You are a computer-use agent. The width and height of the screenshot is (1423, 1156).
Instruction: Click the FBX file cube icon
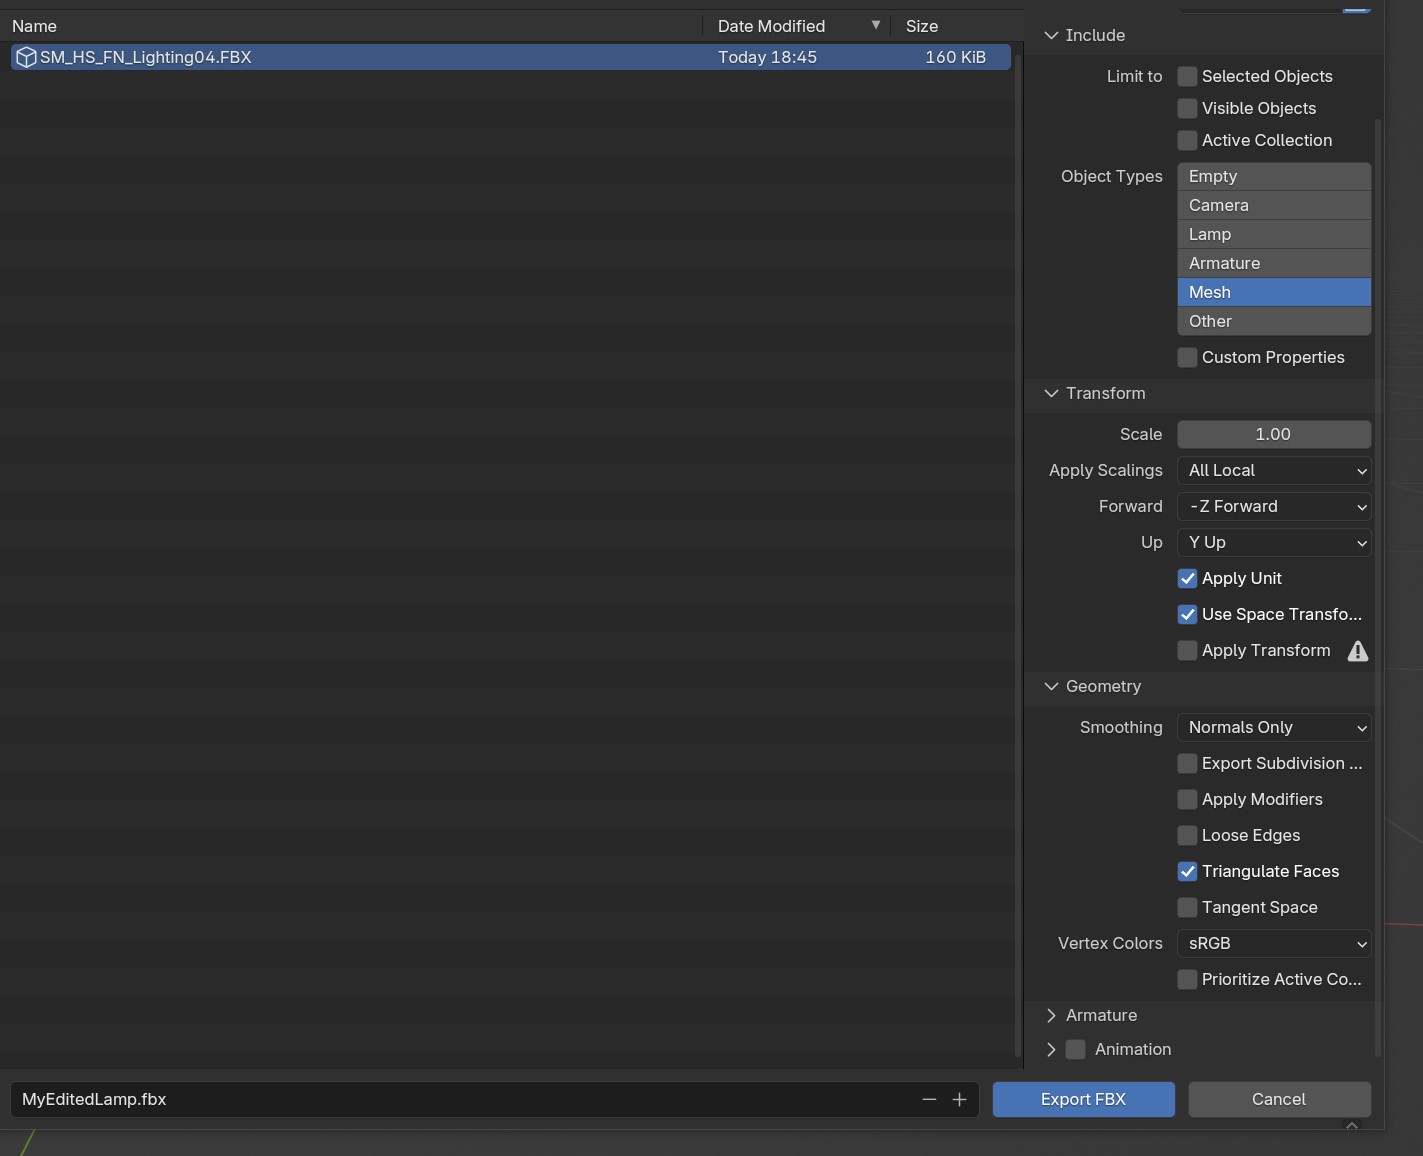(26, 57)
